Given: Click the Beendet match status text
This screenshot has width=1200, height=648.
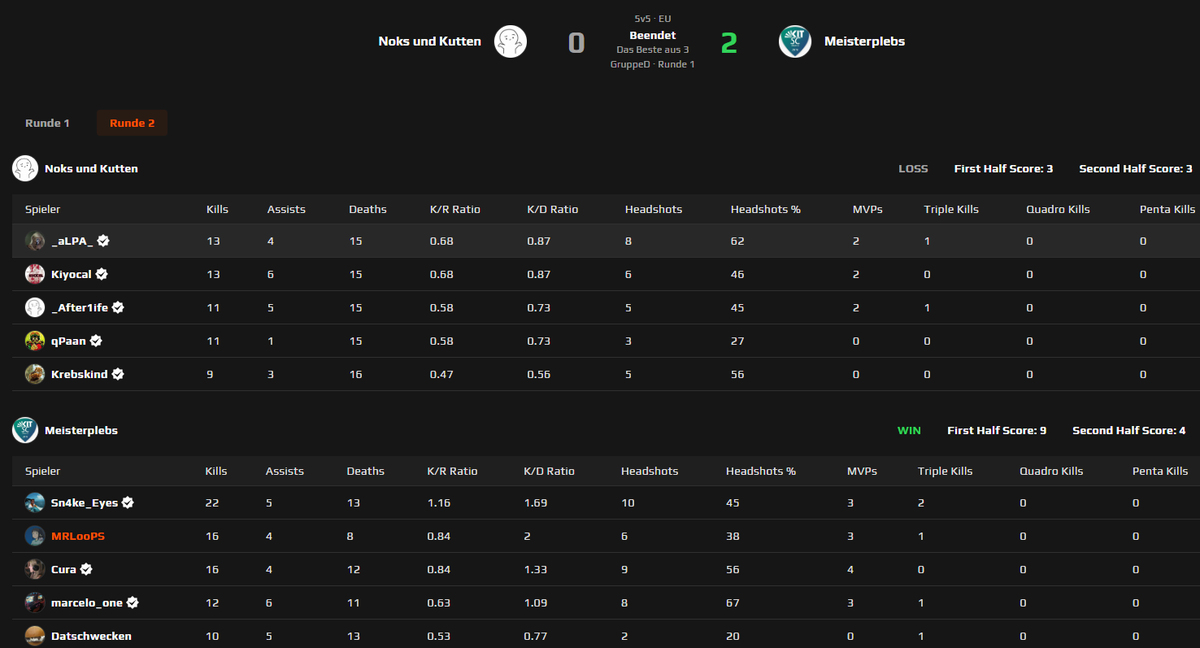Looking at the screenshot, I should pyautogui.click(x=652, y=34).
